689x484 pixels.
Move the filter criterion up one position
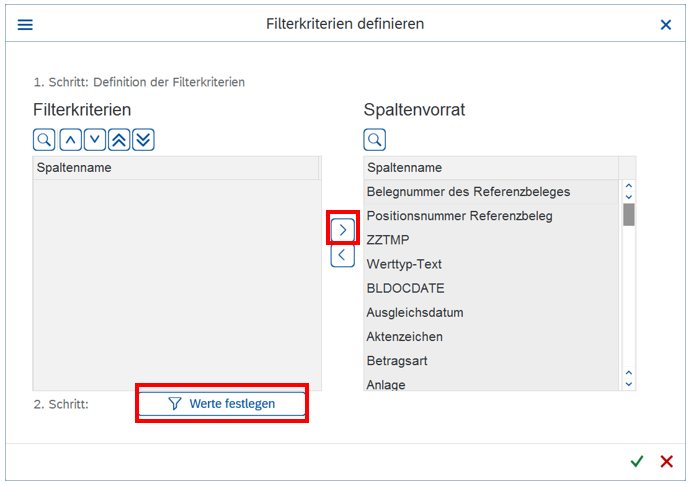pyautogui.click(x=70, y=140)
